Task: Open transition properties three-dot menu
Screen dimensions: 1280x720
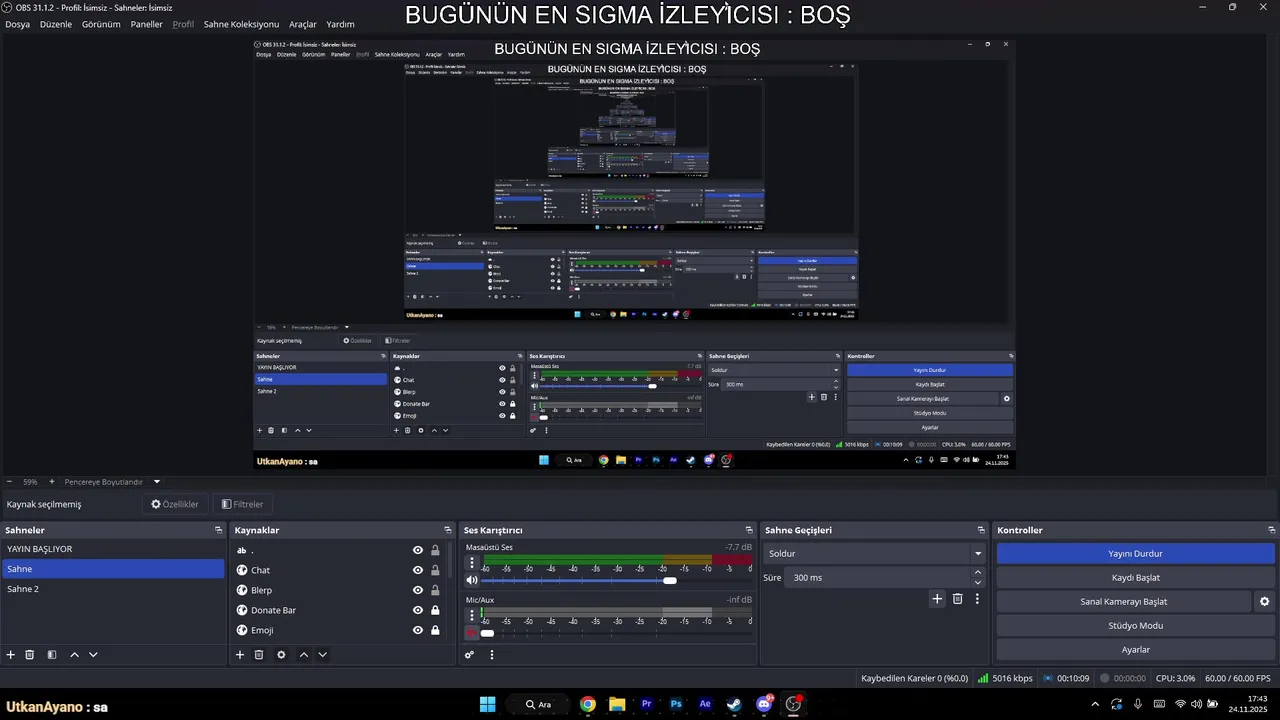Action: [977, 599]
